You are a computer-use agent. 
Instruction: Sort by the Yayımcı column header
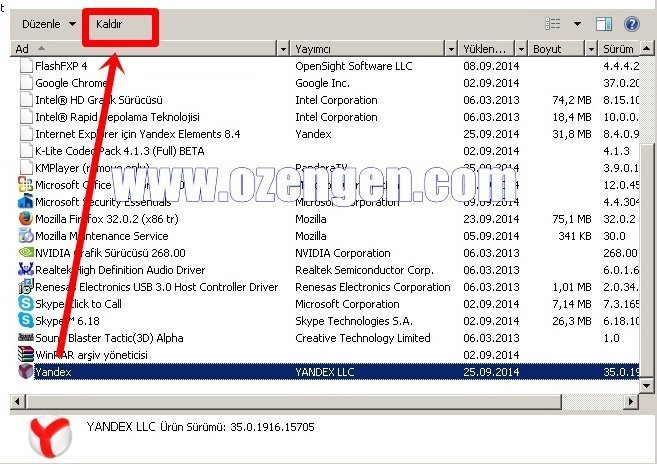click(x=367, y=49)
